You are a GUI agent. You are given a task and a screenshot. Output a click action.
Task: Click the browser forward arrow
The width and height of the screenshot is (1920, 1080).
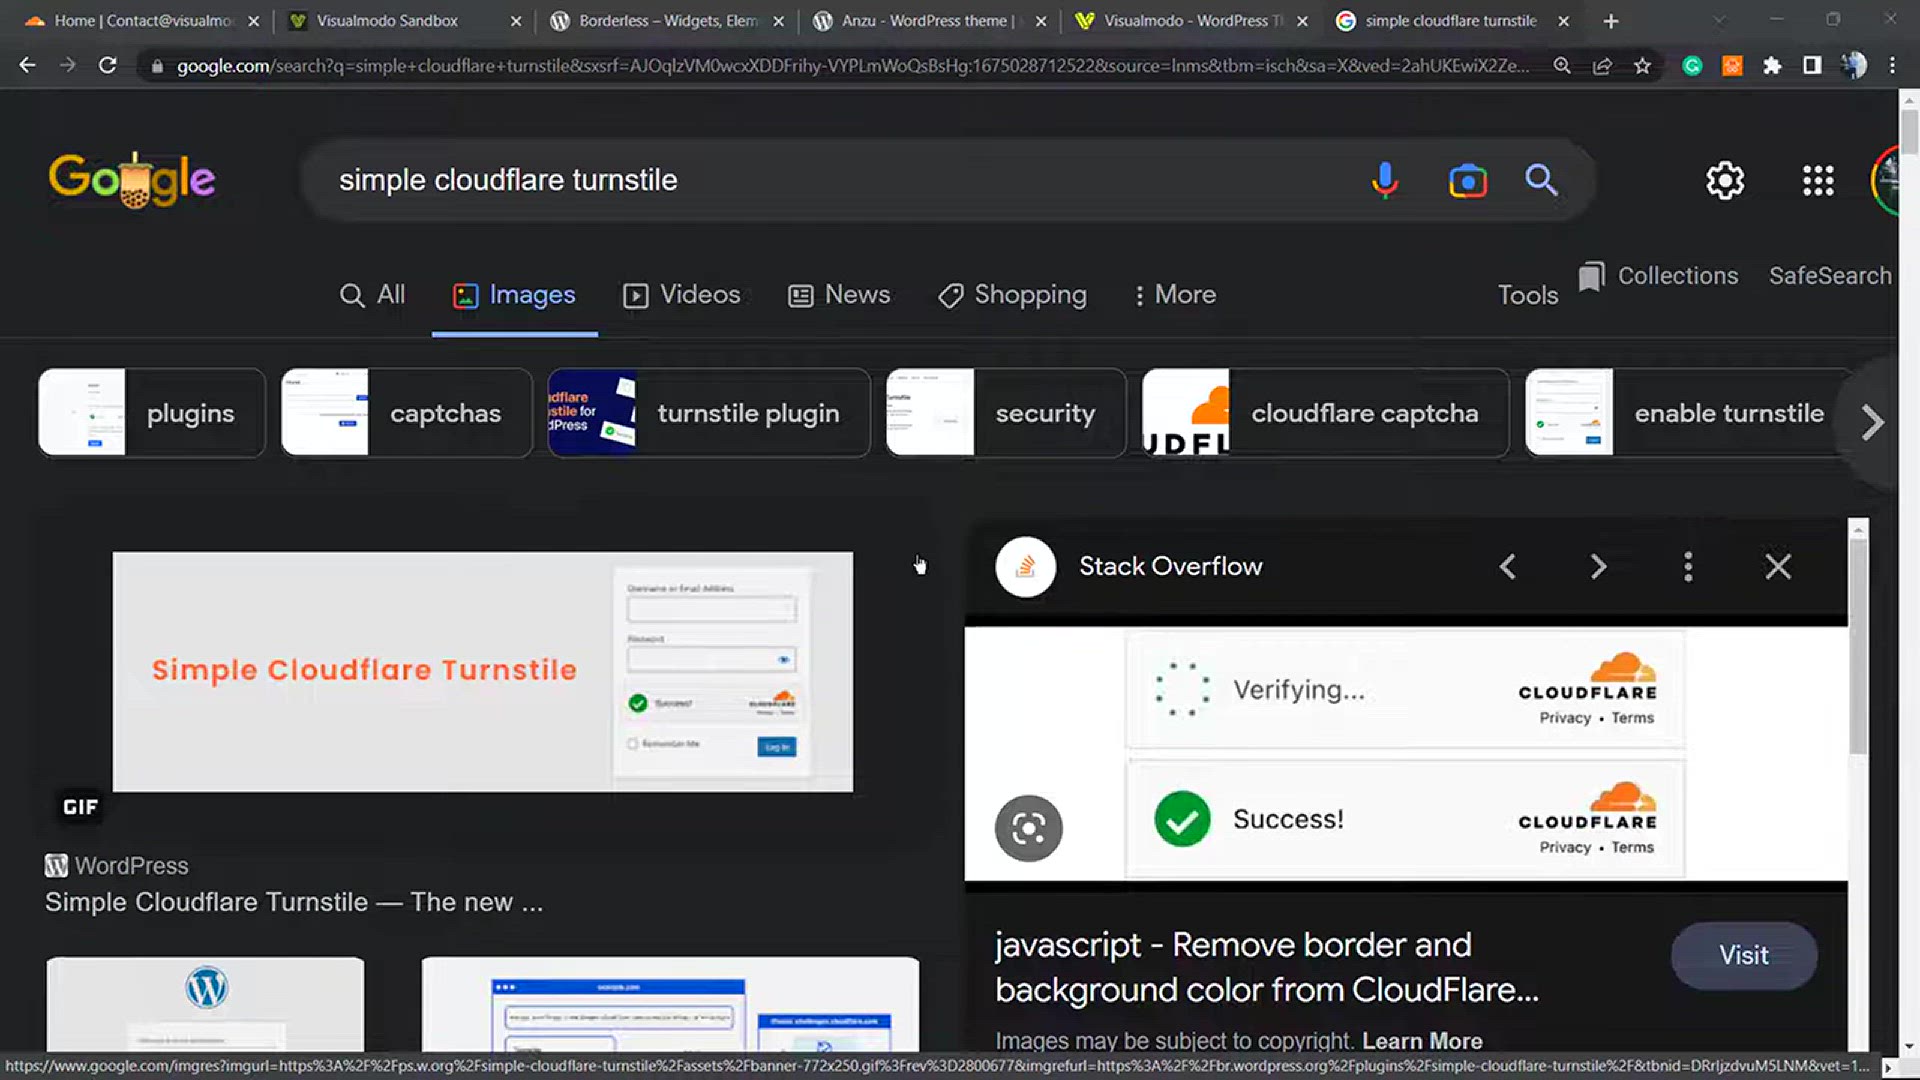(x=67, y=65)
